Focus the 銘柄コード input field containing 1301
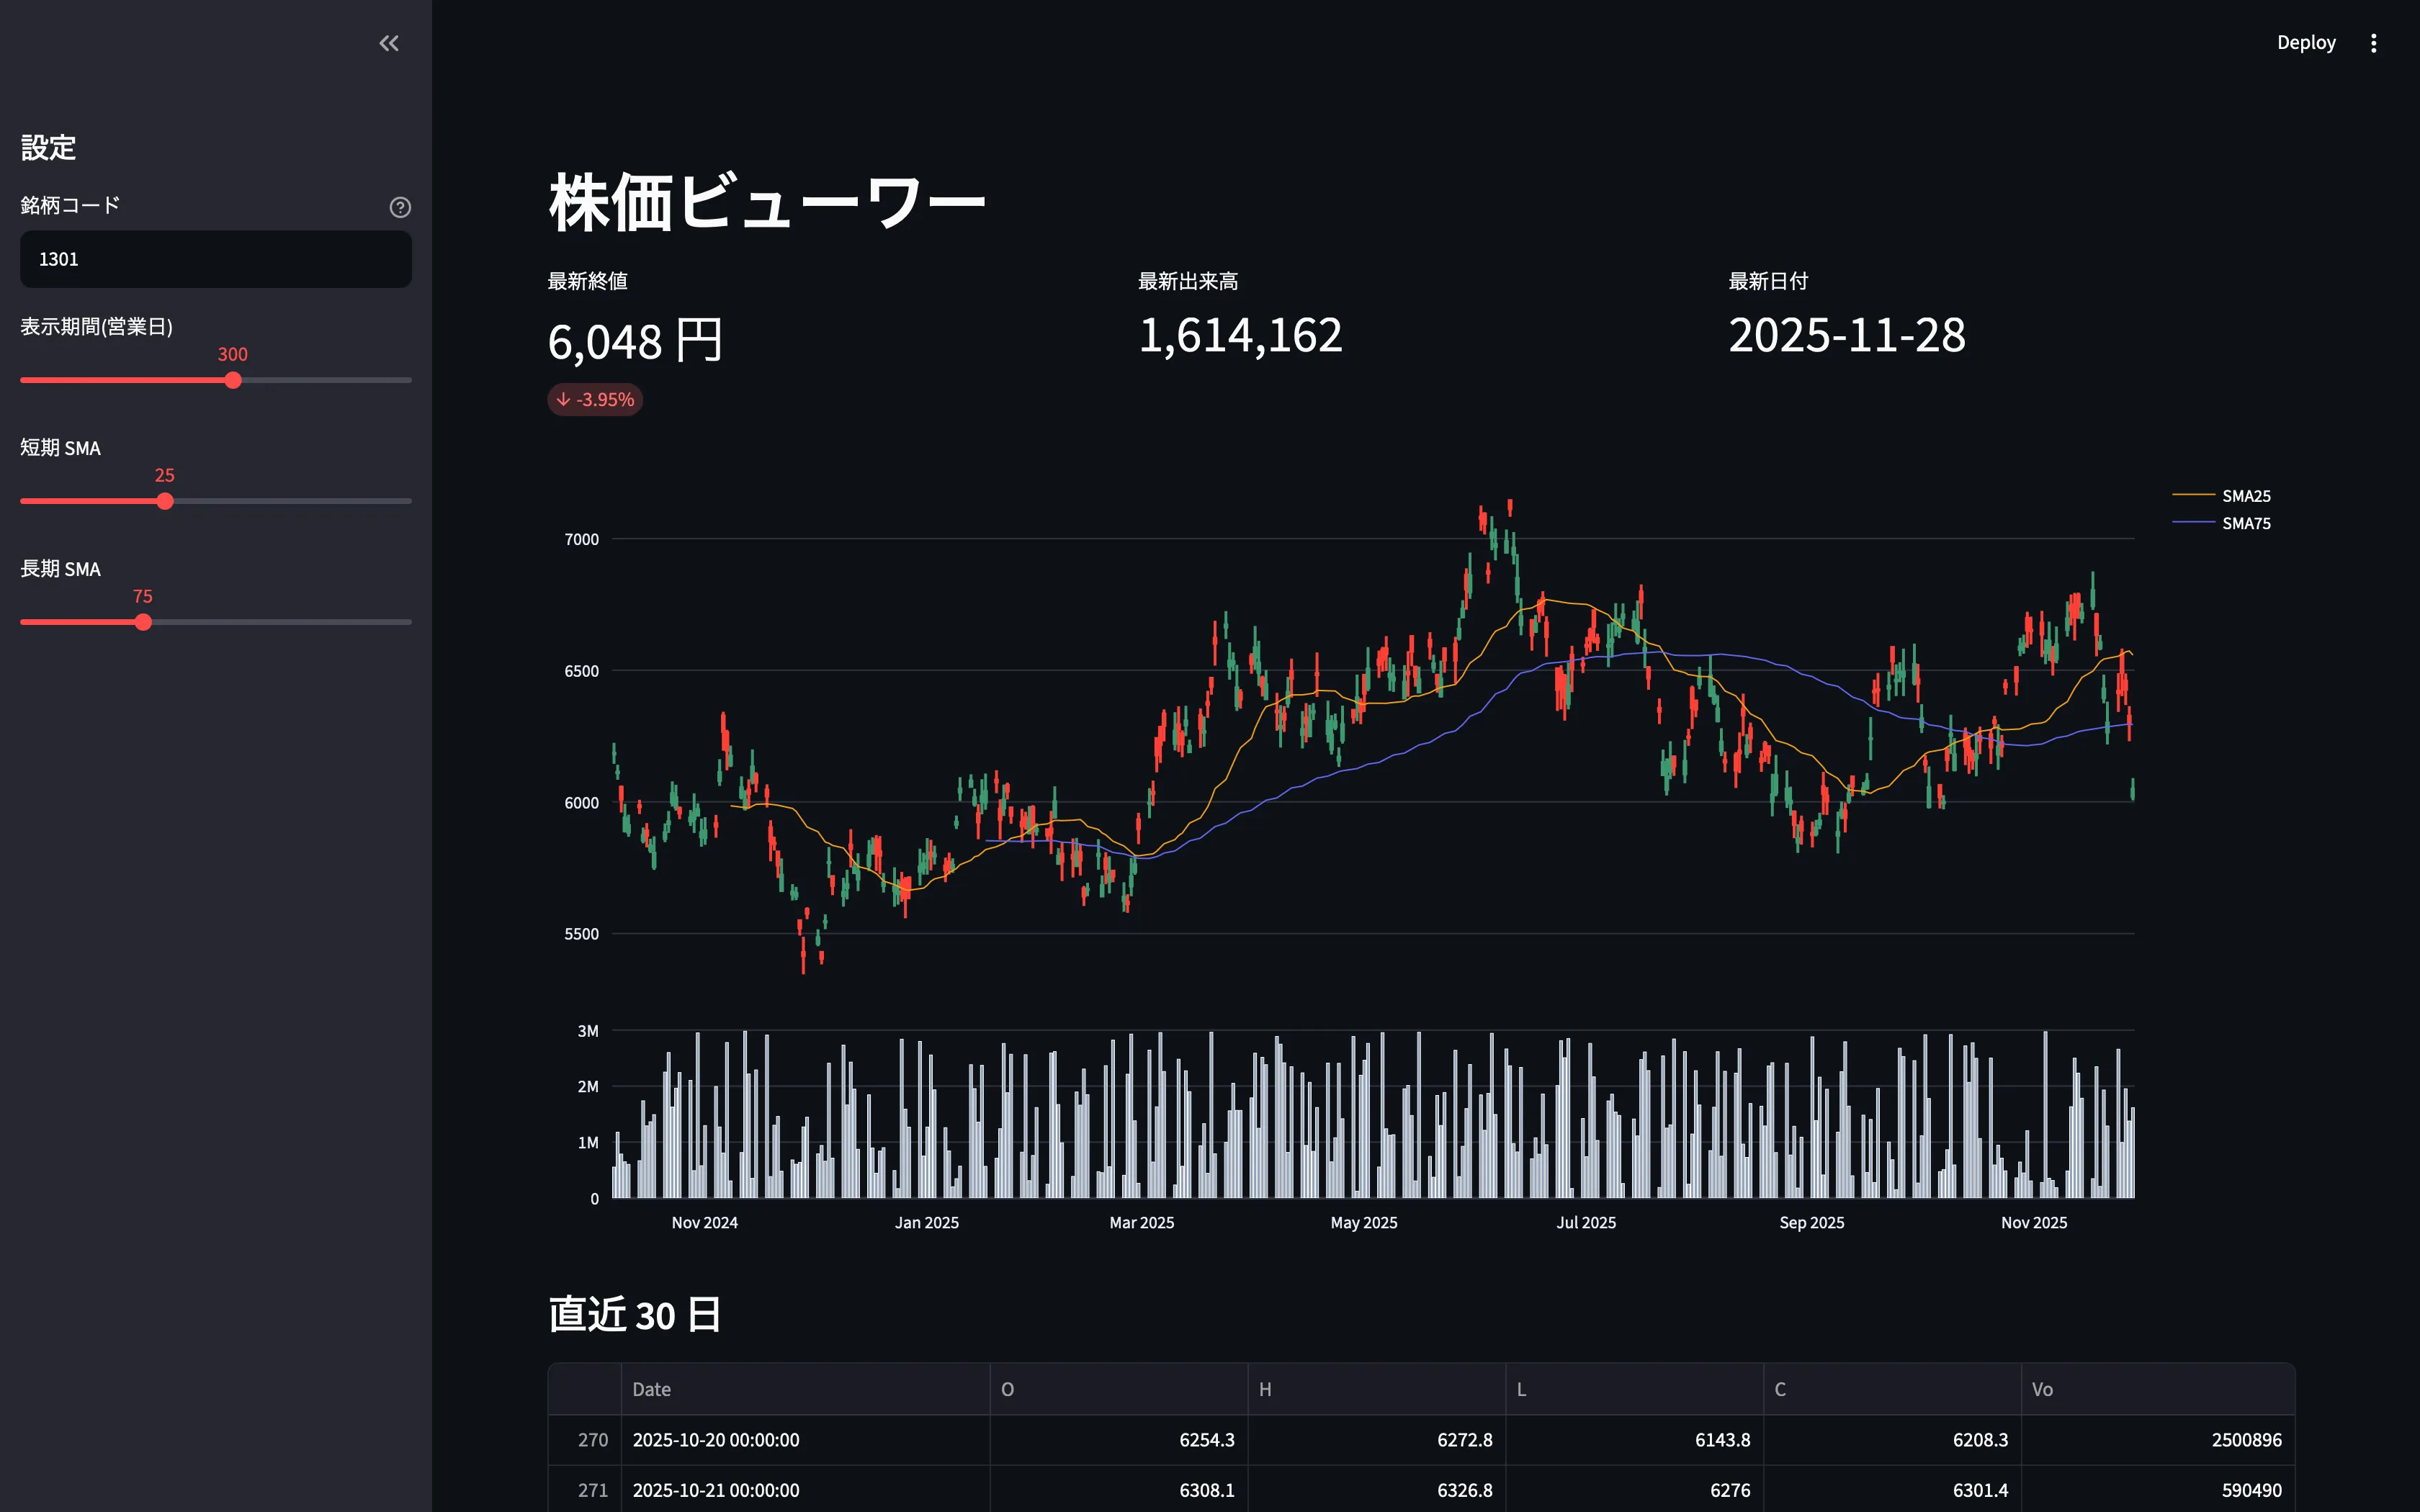This screenshot has width=2420, height=1512. click(216, 259)
